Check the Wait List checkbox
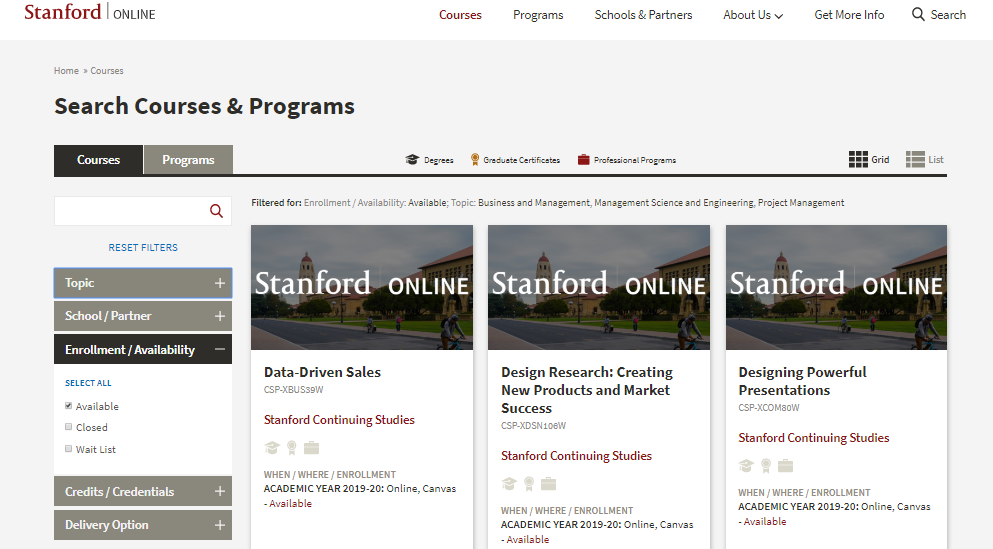The height and width of the screenshot is (549, 993). pyautogui.click(x=68, y=448)
